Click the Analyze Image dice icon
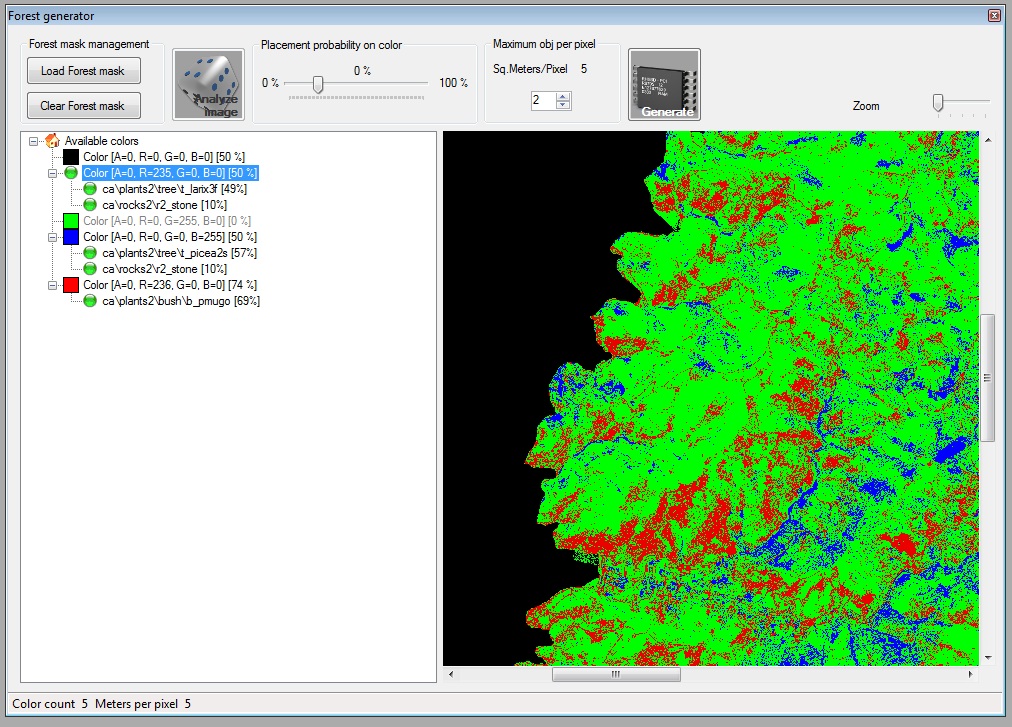Viewport: 1012px width, 727px height. pyautogui.click(x=208, y=85)
